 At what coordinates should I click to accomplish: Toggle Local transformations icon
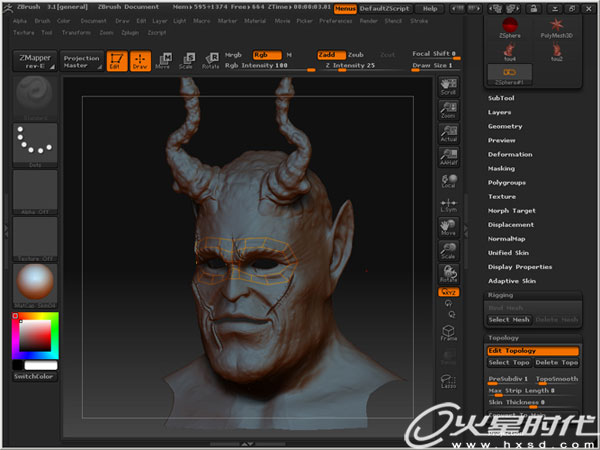click(x=448, y=181)
